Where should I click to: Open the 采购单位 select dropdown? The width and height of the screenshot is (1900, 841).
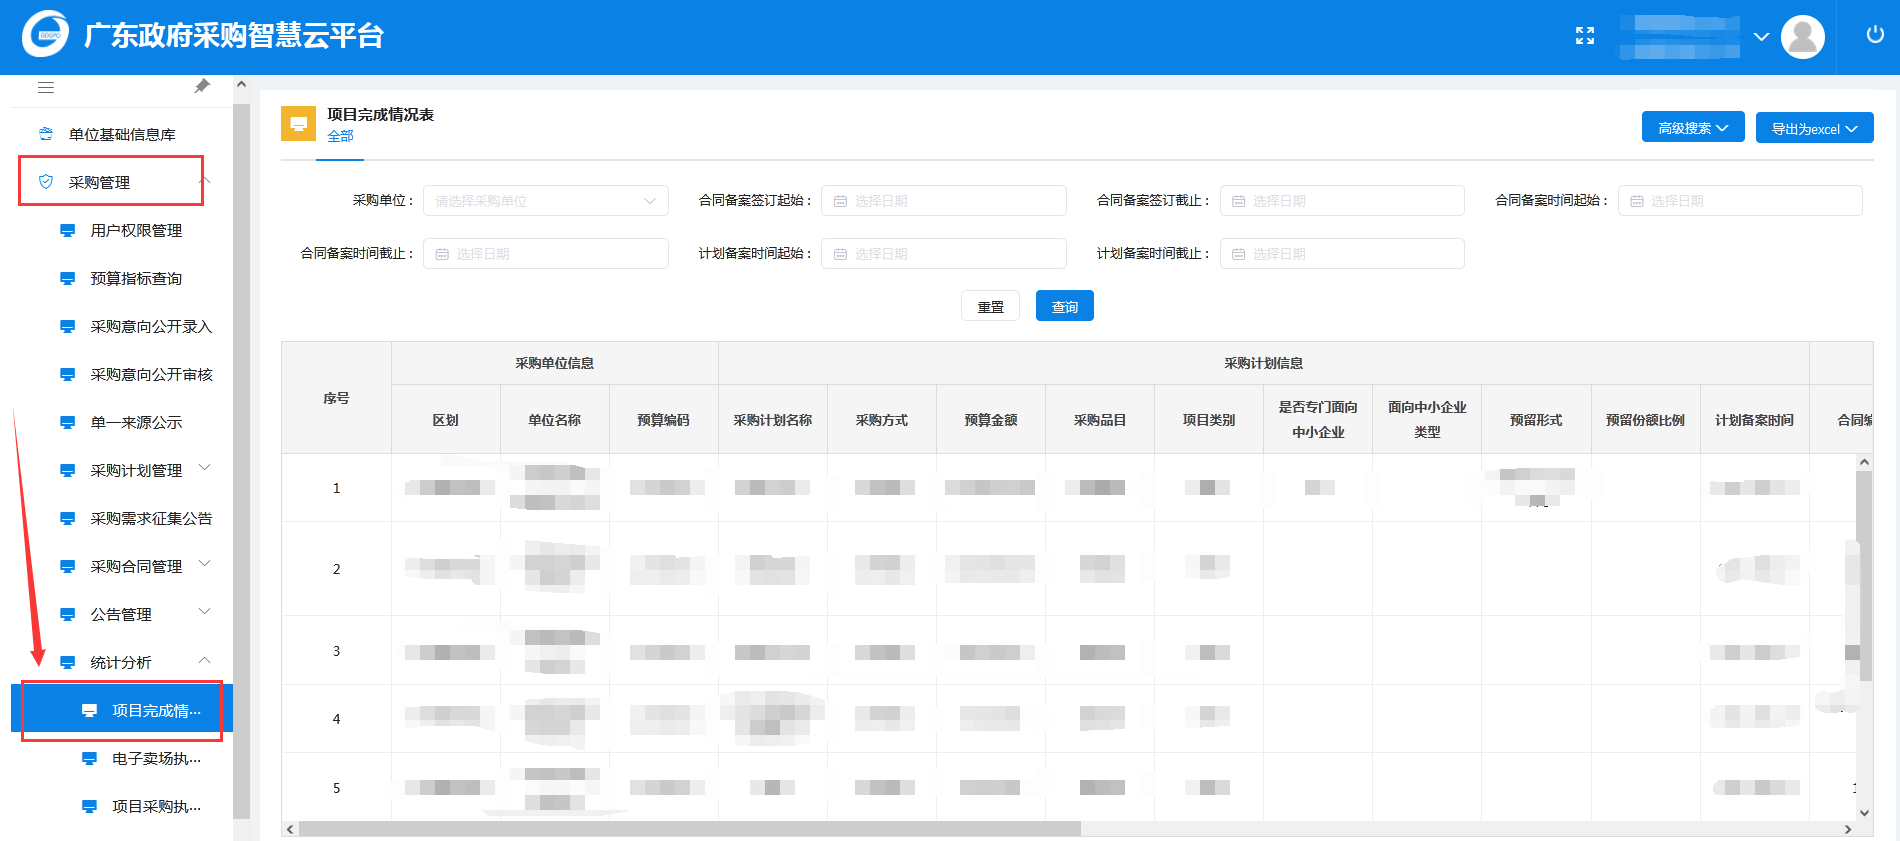click(546, 201)
